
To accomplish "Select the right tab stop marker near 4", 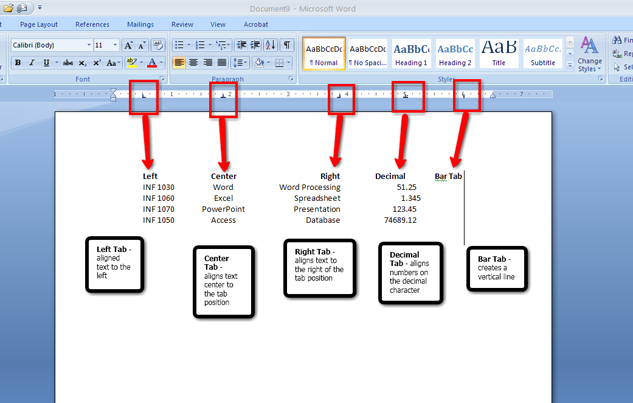I will point(339,96).
